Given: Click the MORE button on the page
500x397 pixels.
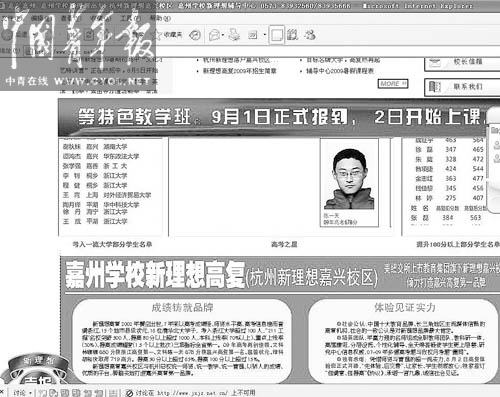Looking at the screenshot, I should click(x=393, y=84).
